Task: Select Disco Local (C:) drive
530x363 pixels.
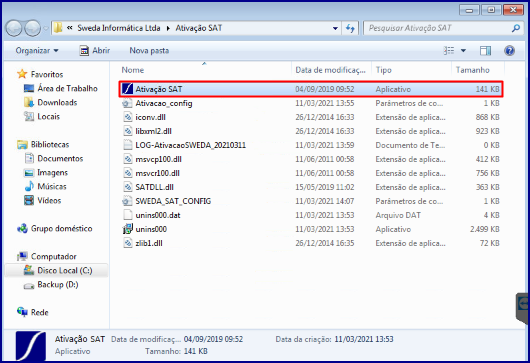Action: [x=65, y=270]
